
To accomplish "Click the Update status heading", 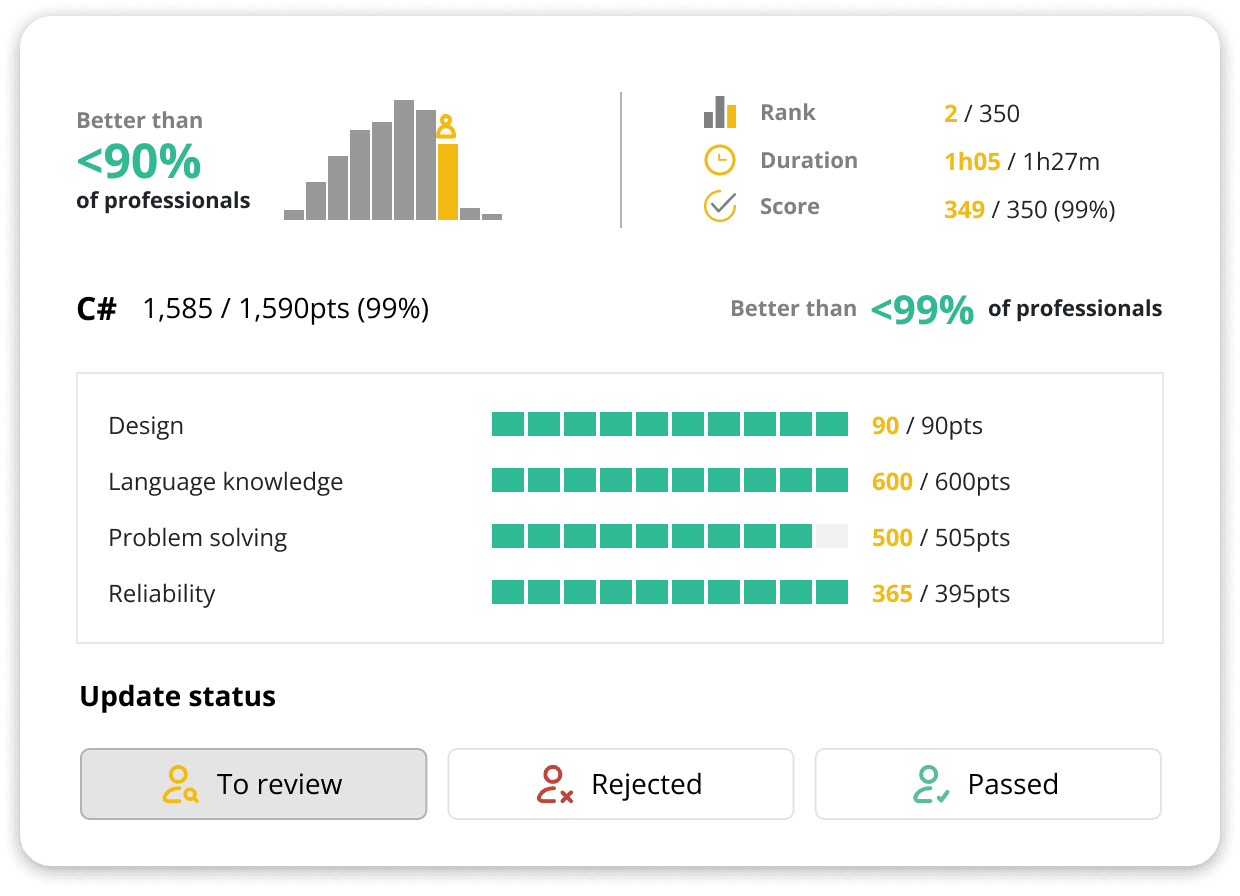I will click(177, 696).
